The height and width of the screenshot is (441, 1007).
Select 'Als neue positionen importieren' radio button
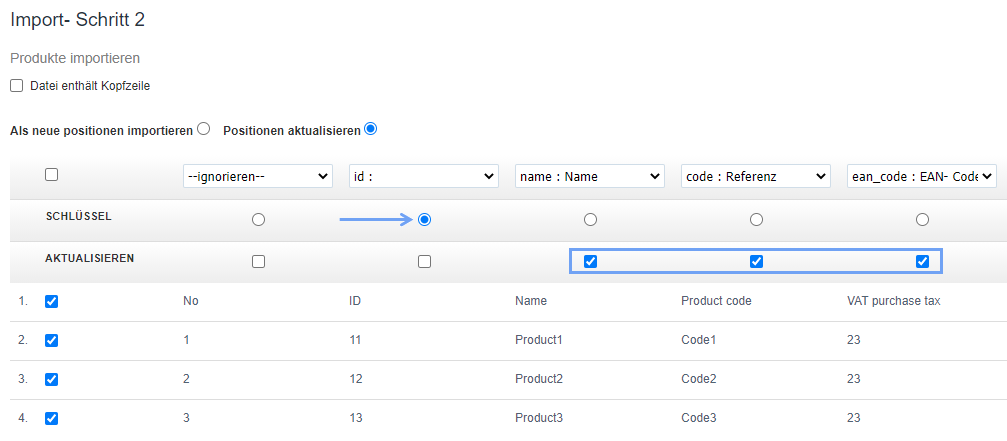[x=204, y=129]
